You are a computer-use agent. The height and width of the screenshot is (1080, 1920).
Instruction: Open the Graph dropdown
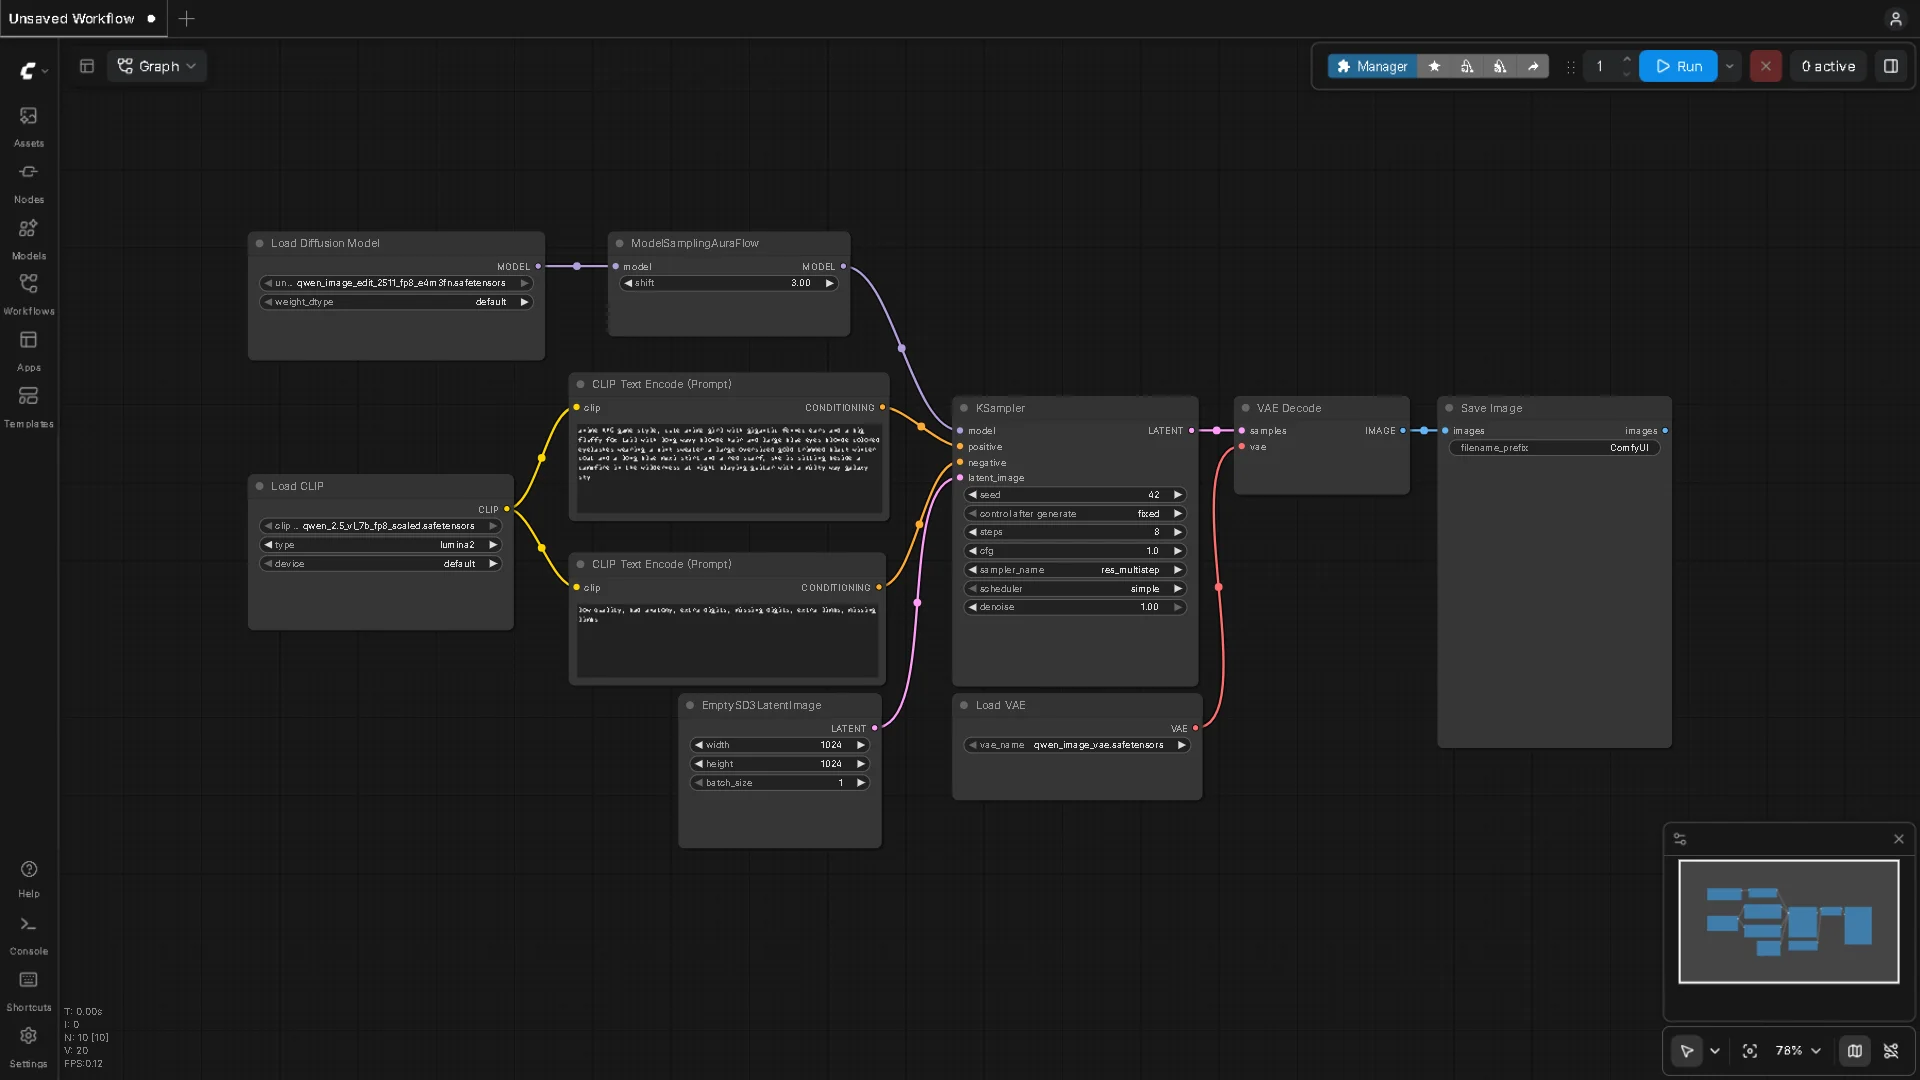(157, 66)
